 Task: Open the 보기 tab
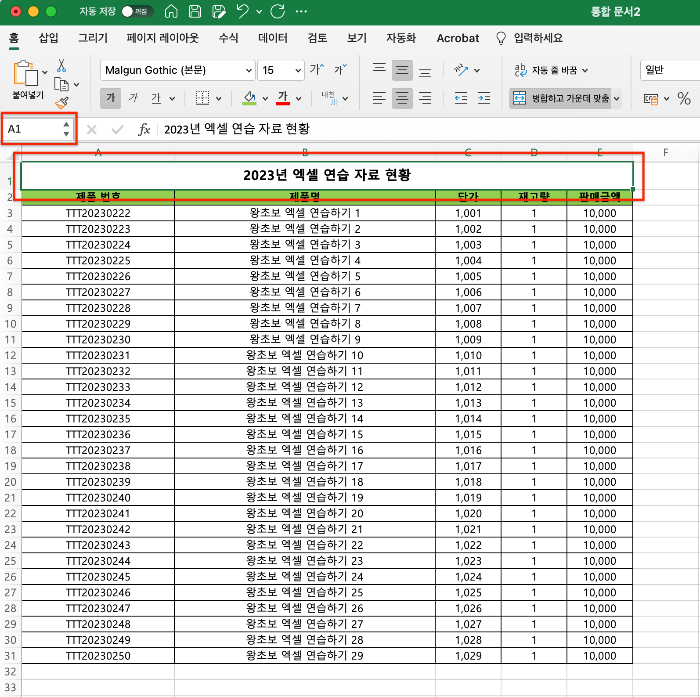pyautogui.click(x=357, y=38)
